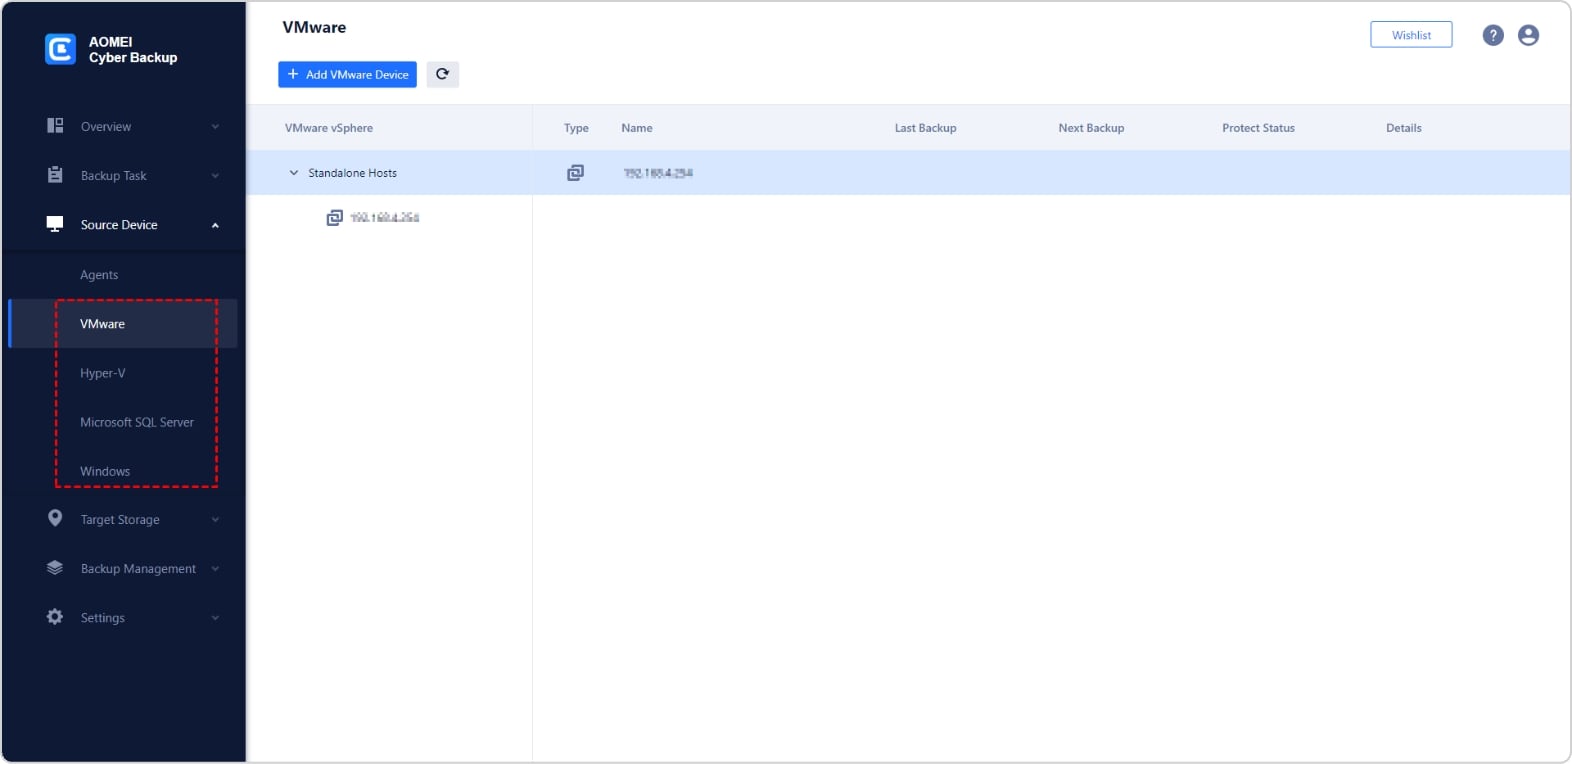Image resolution: width=1572 pixels, height=764 pixels.
Task: Go to Microsoft SQL Server in sidebar
Action: click(137, 422)
